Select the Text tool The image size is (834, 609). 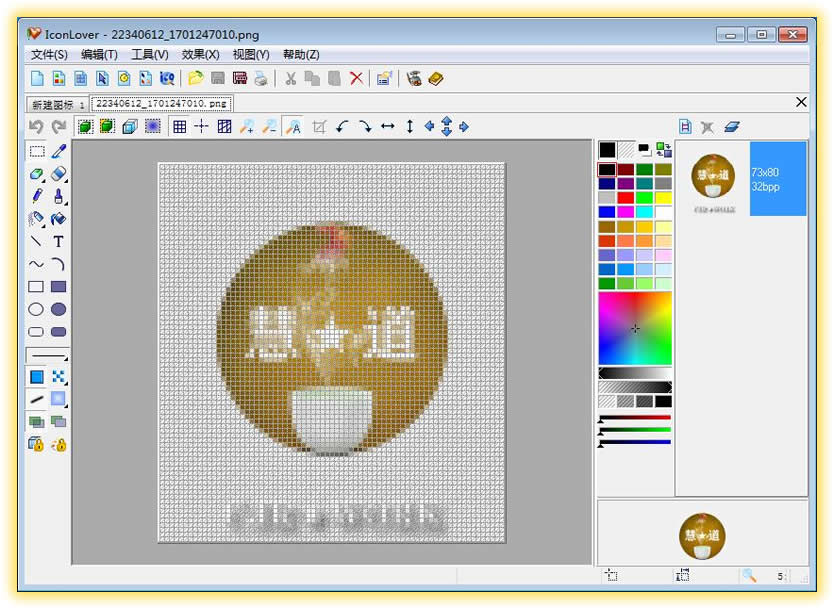click(x=59, y=241)
